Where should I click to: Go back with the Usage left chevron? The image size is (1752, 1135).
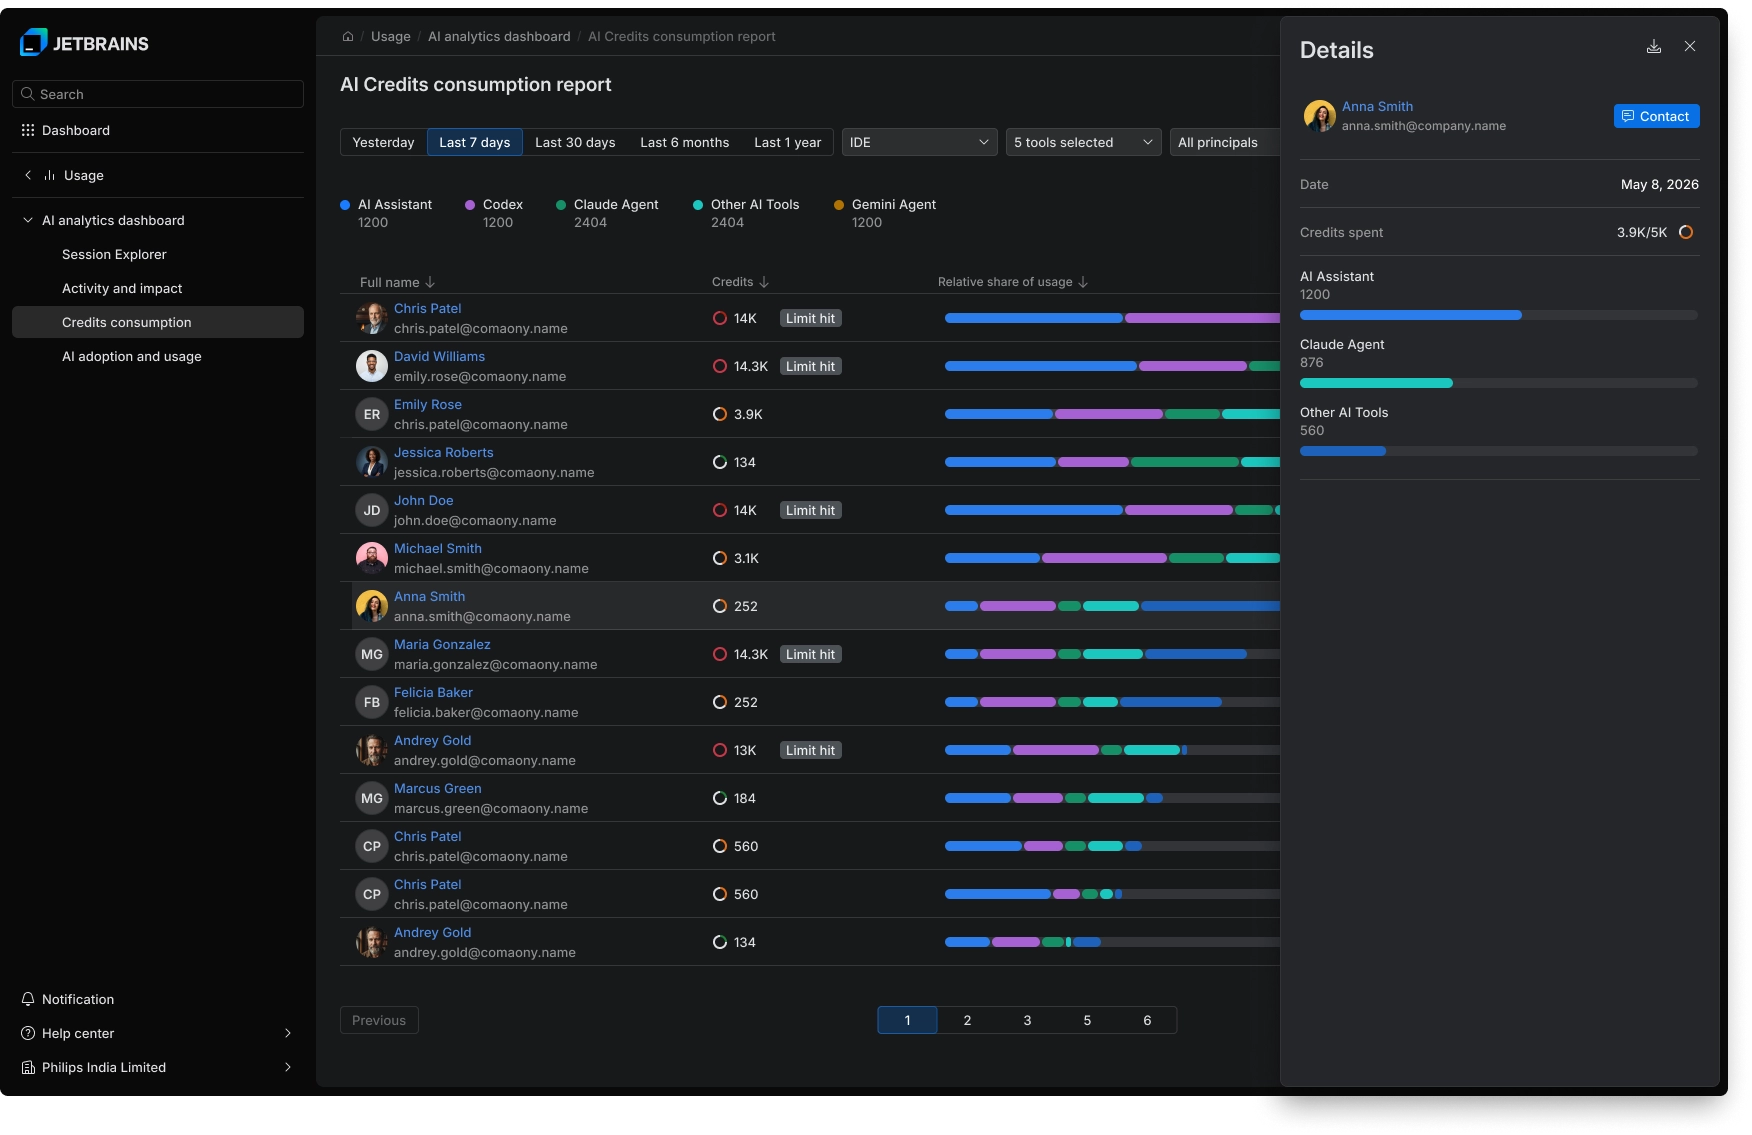(x=28, y=176)
